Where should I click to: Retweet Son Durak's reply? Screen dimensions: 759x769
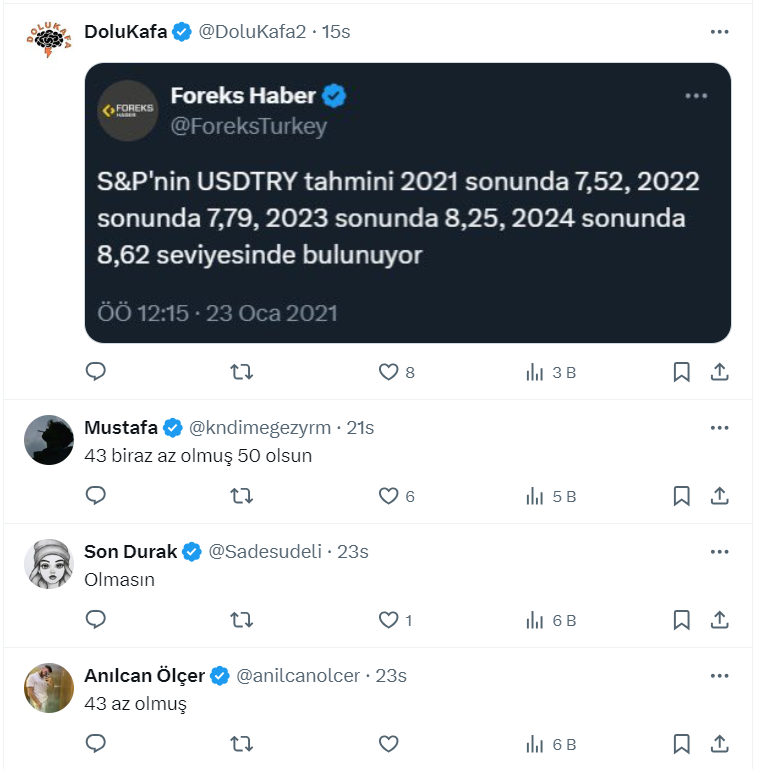(241, 620)
